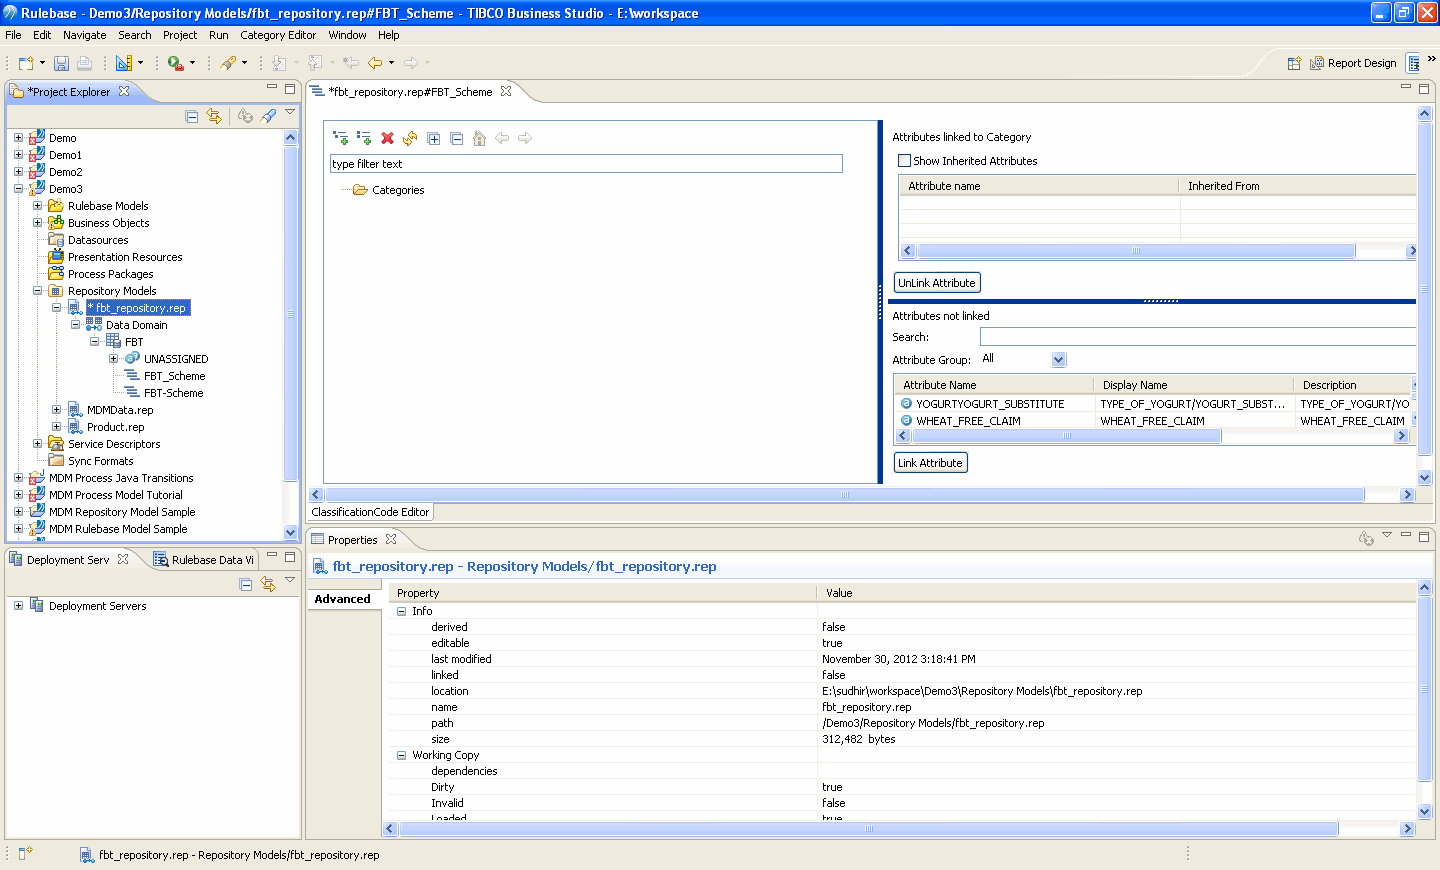Click the New wizard icon in main toolbar
The width and height of the screenshot is (1440, 870).
[x=27, y=63]
